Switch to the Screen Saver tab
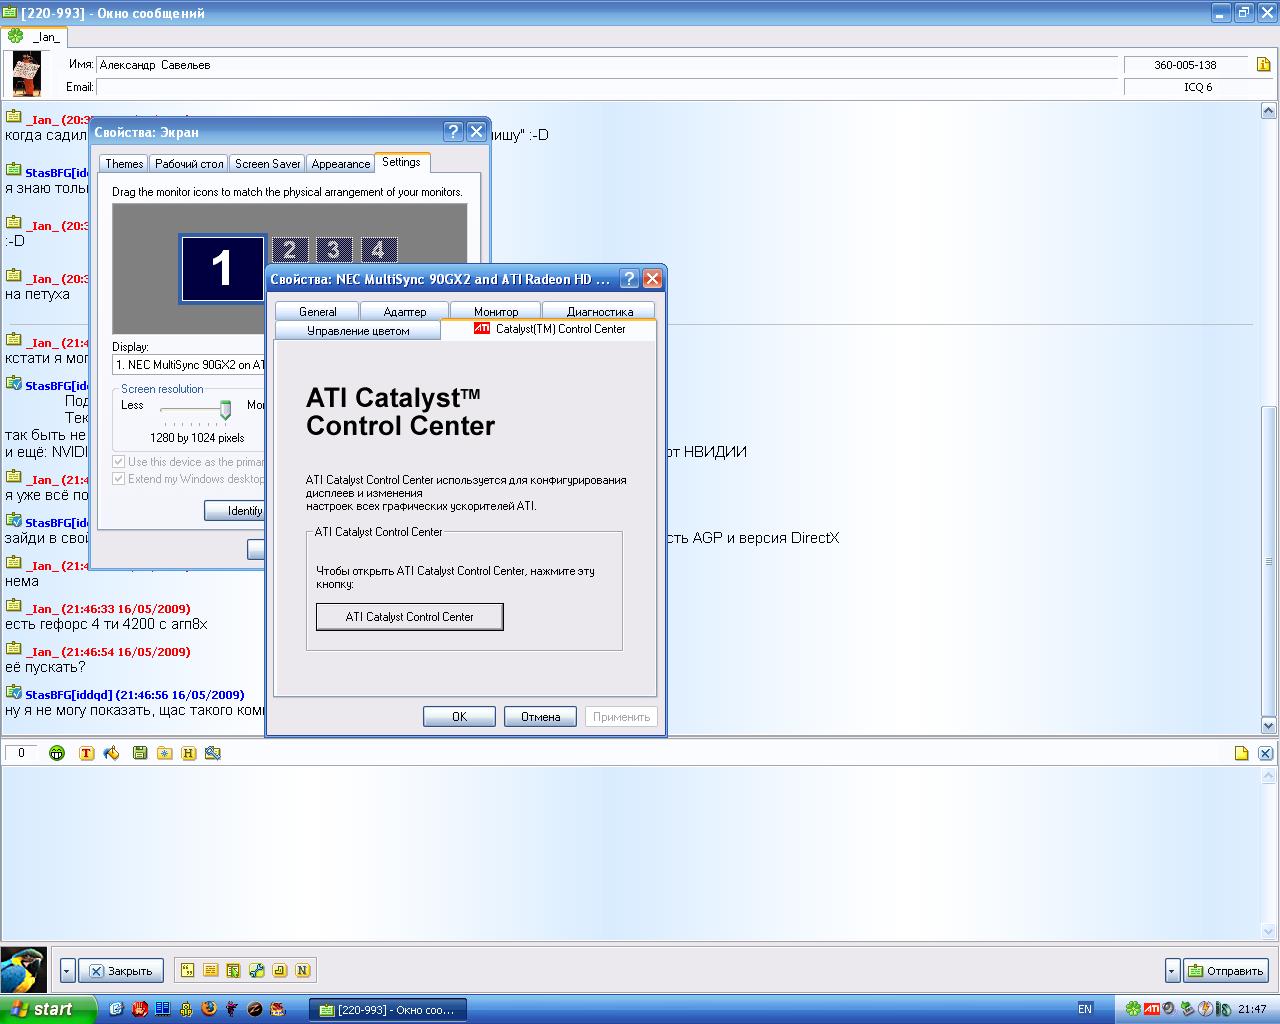1280x1024 pixels. (x=267, y=164)
